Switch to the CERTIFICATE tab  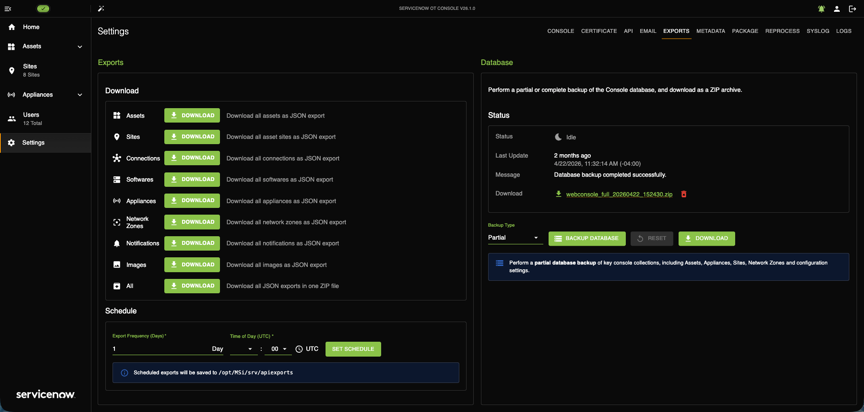599,31
